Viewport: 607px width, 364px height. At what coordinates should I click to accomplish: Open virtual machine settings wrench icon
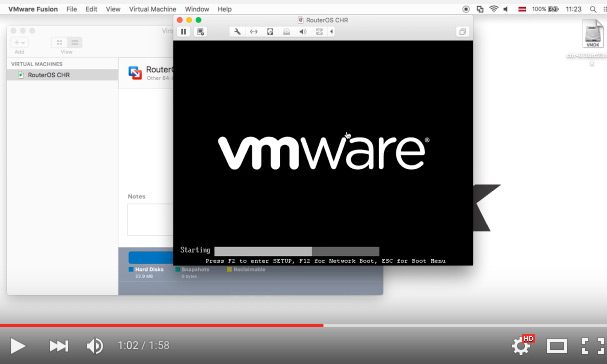point(237,32)
